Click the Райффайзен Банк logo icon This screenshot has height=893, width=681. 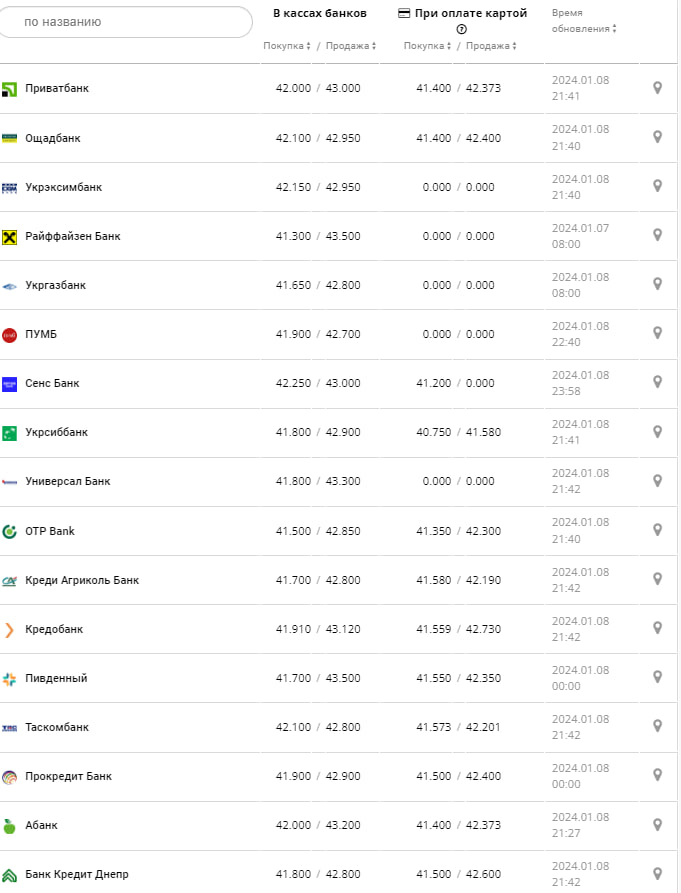point(10,236)
